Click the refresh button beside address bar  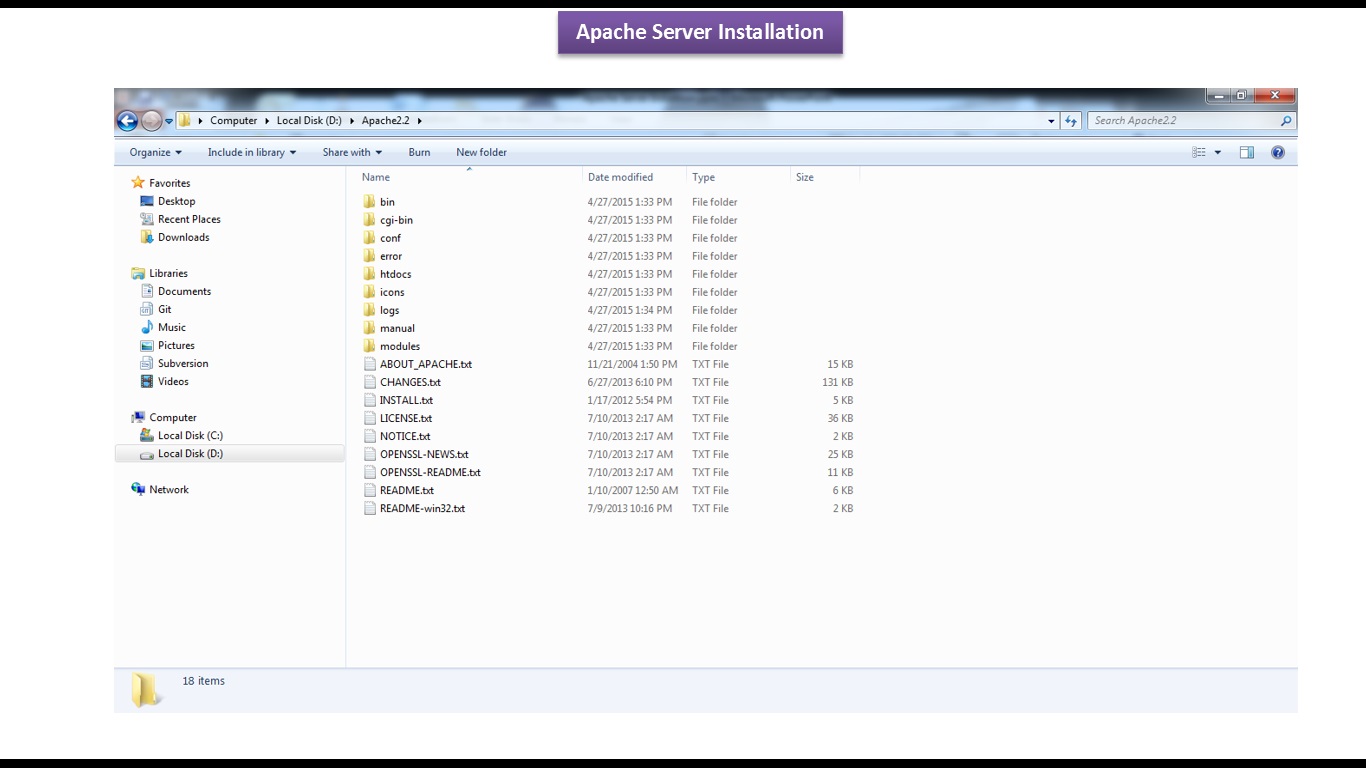coord(1072,121)
